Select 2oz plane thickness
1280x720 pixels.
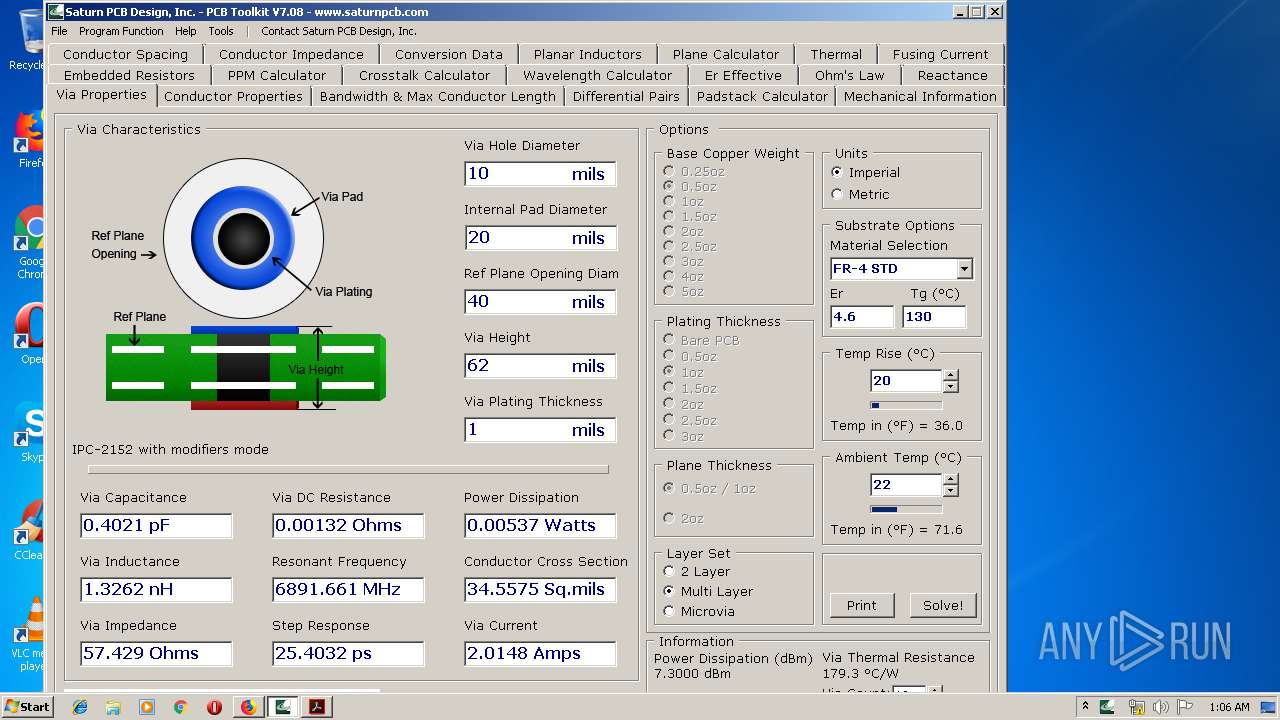[684, 518]
